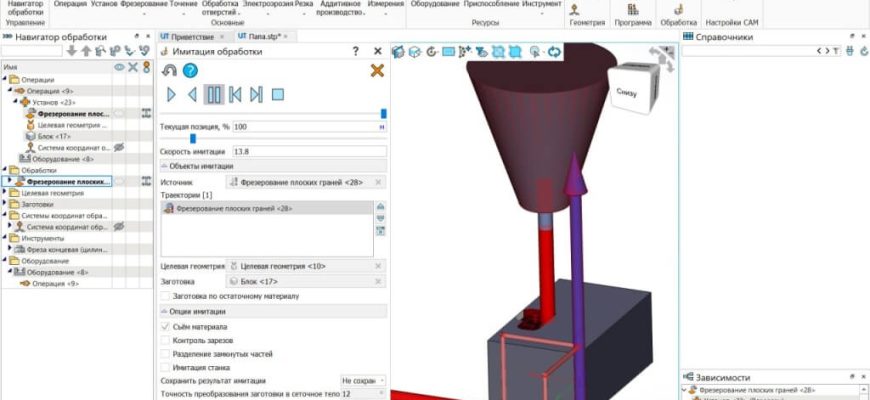This screenshot has width=870, height=400.
Task: Click the blue help question-mark icon
Action: click(x=190, y=70)
